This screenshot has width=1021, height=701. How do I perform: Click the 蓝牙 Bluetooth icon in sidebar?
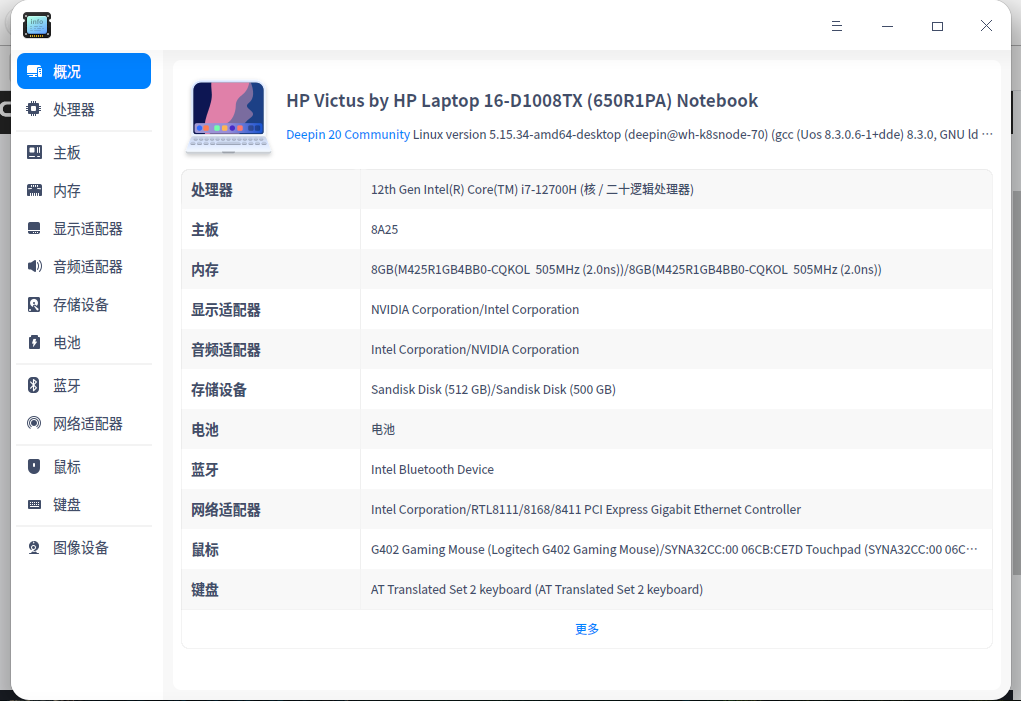pos(34,385)
